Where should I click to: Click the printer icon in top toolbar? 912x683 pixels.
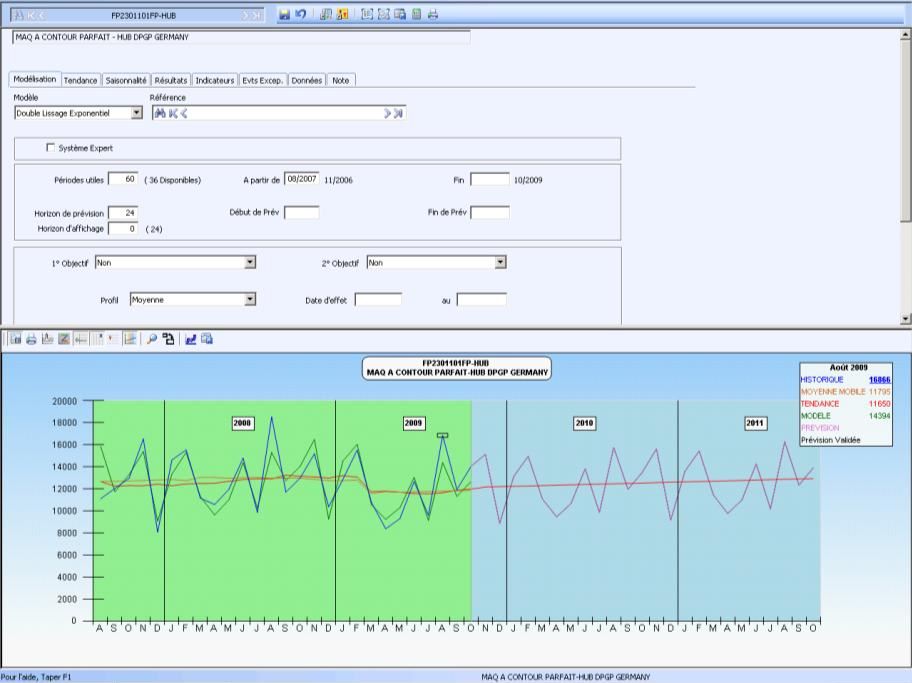433,15
